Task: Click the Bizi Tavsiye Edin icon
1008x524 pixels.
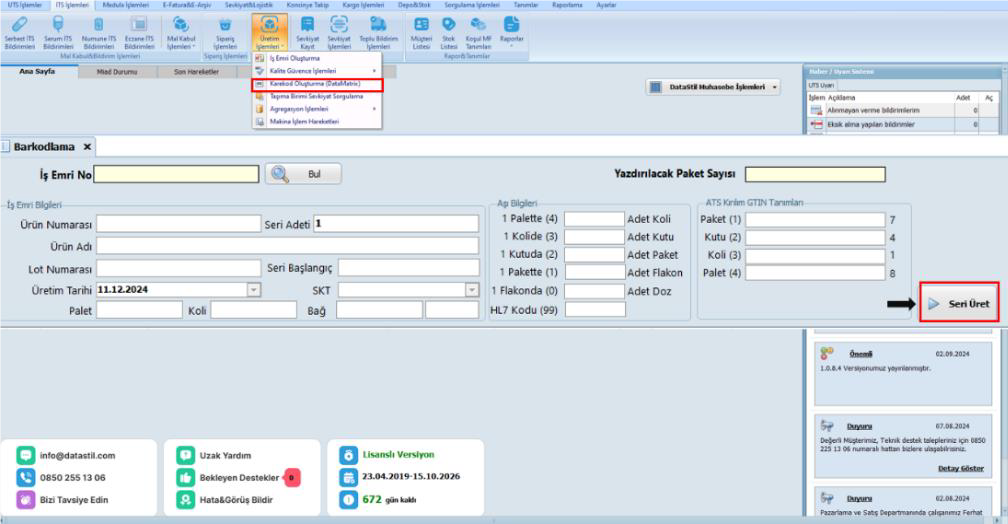Action: click(x=27, y=497)
